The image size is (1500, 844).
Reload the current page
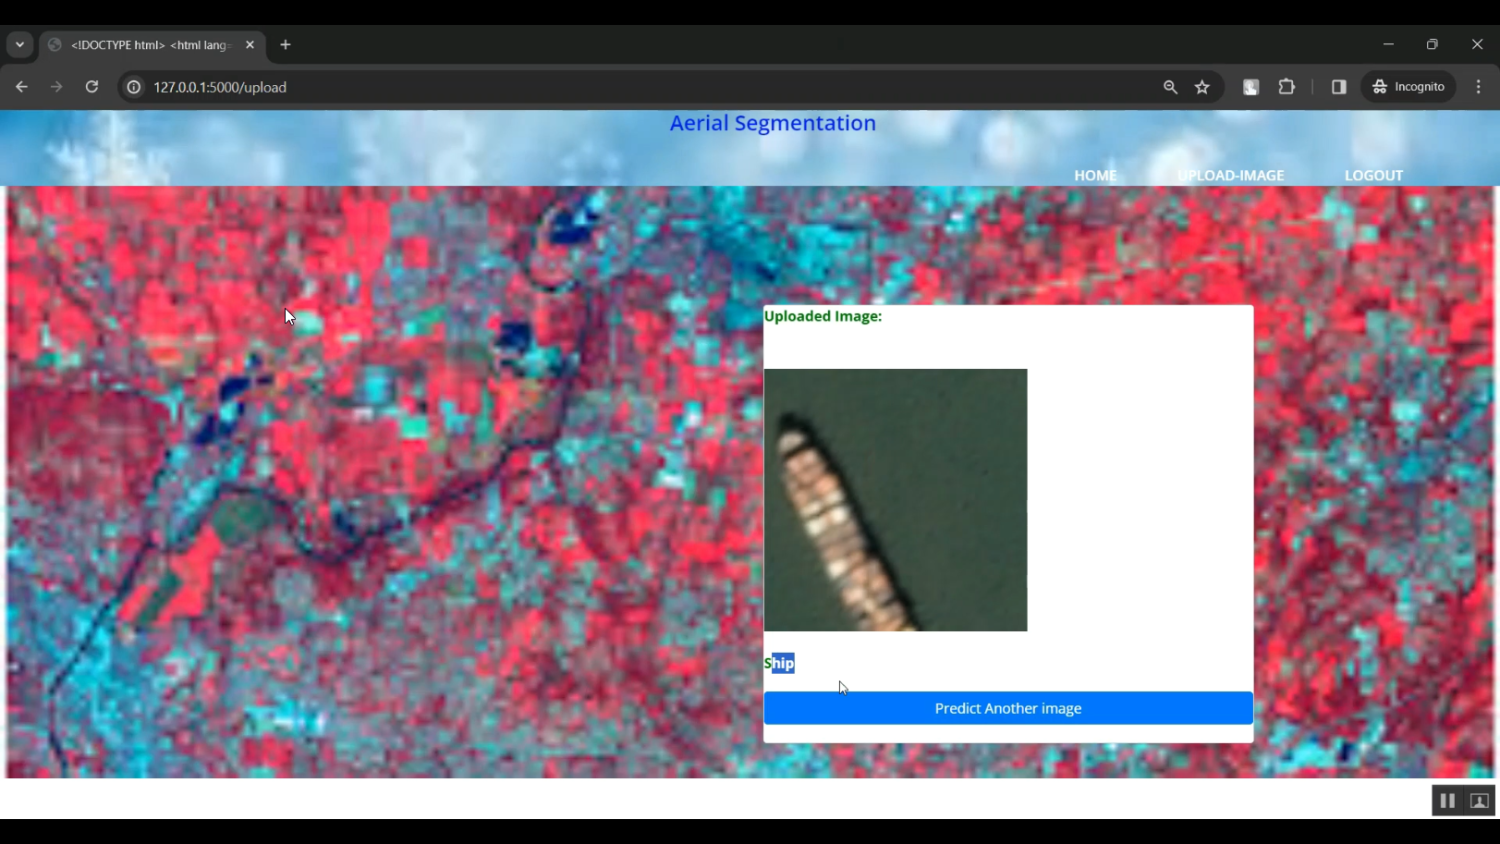[x=92, y=87]
